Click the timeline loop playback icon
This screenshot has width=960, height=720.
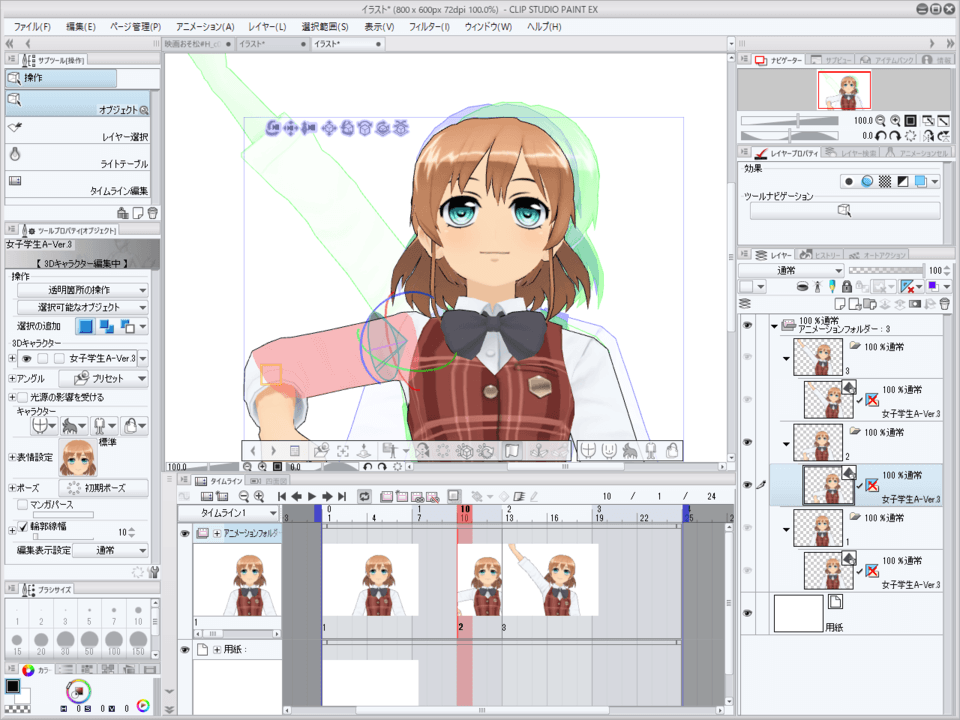point(364,496)
